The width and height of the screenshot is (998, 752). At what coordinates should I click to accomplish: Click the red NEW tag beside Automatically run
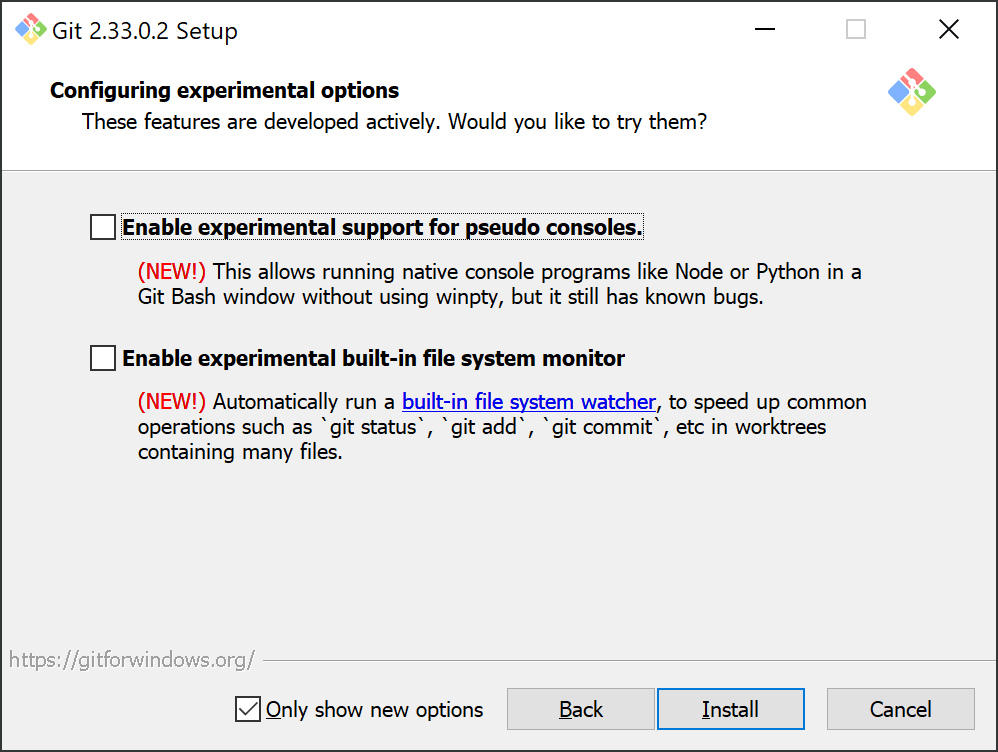tap(172, 402)
